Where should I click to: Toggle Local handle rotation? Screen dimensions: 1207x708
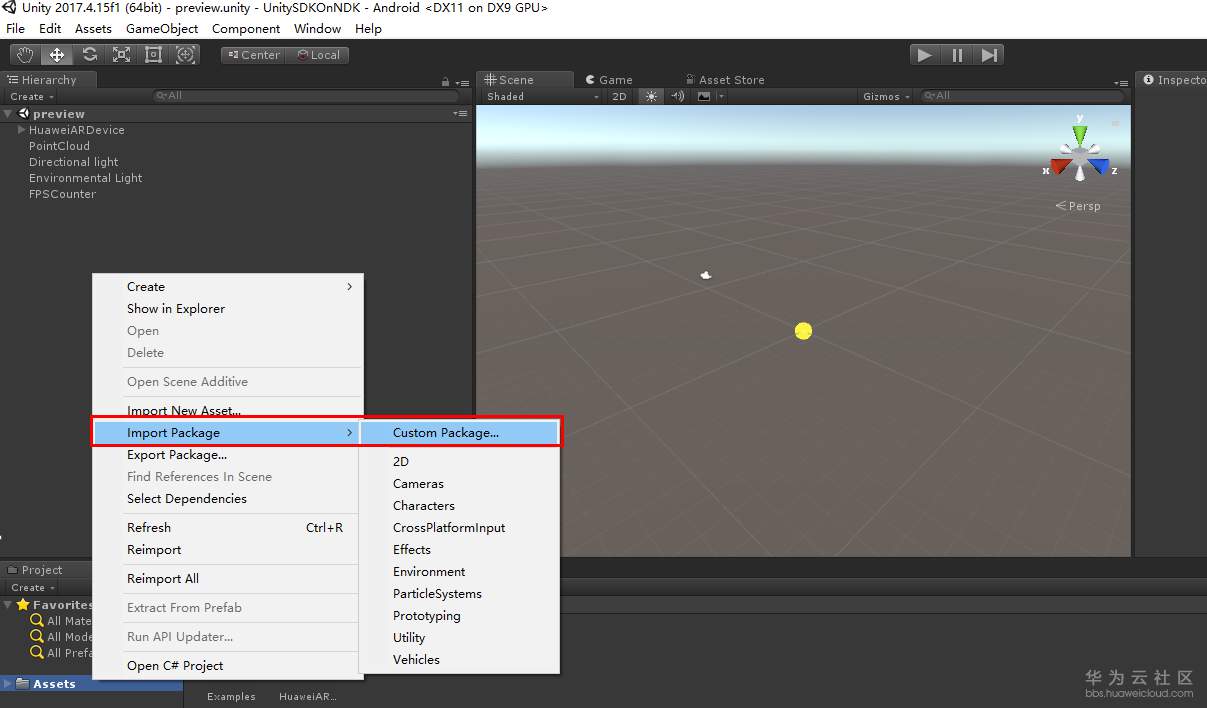click(319, 55)
